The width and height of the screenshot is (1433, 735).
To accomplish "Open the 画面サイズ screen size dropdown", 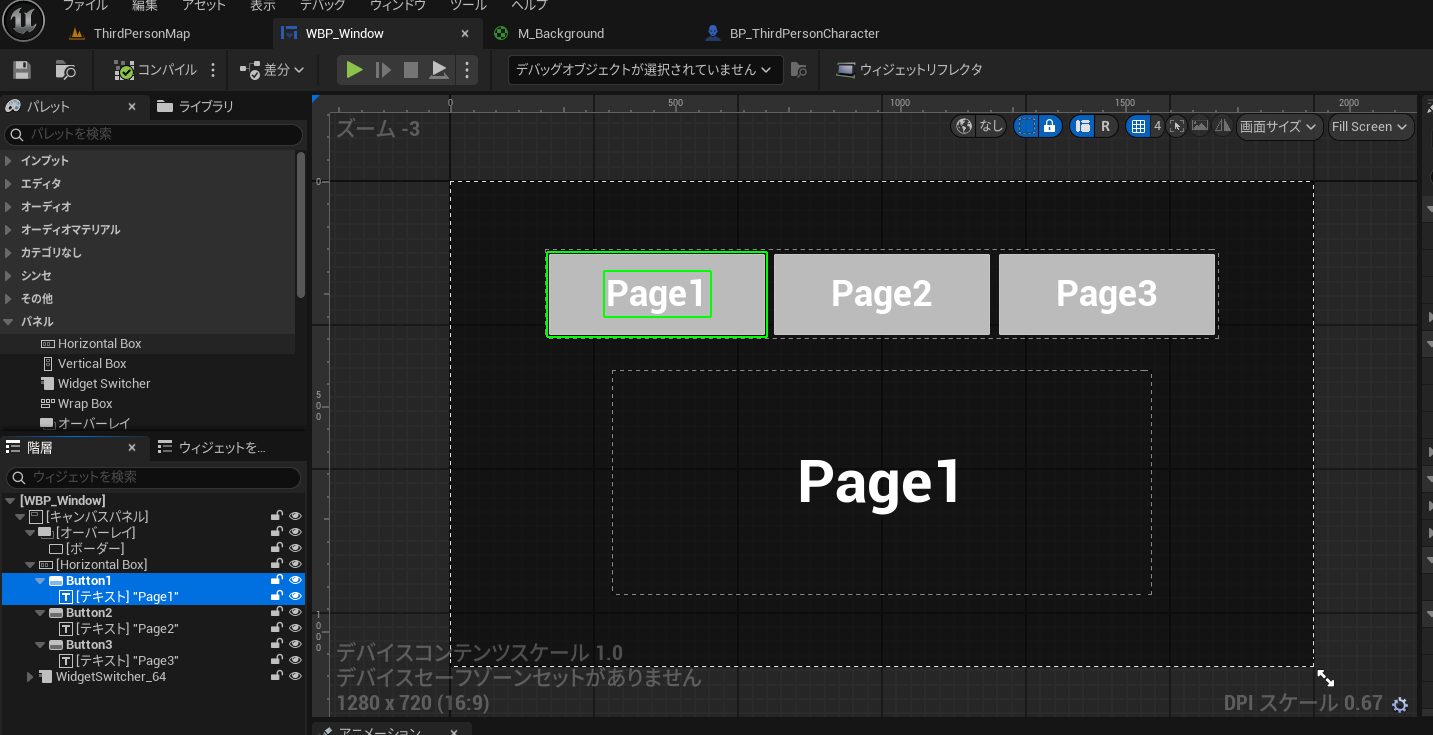I will pyautogui.click(x=1278, y=126).
